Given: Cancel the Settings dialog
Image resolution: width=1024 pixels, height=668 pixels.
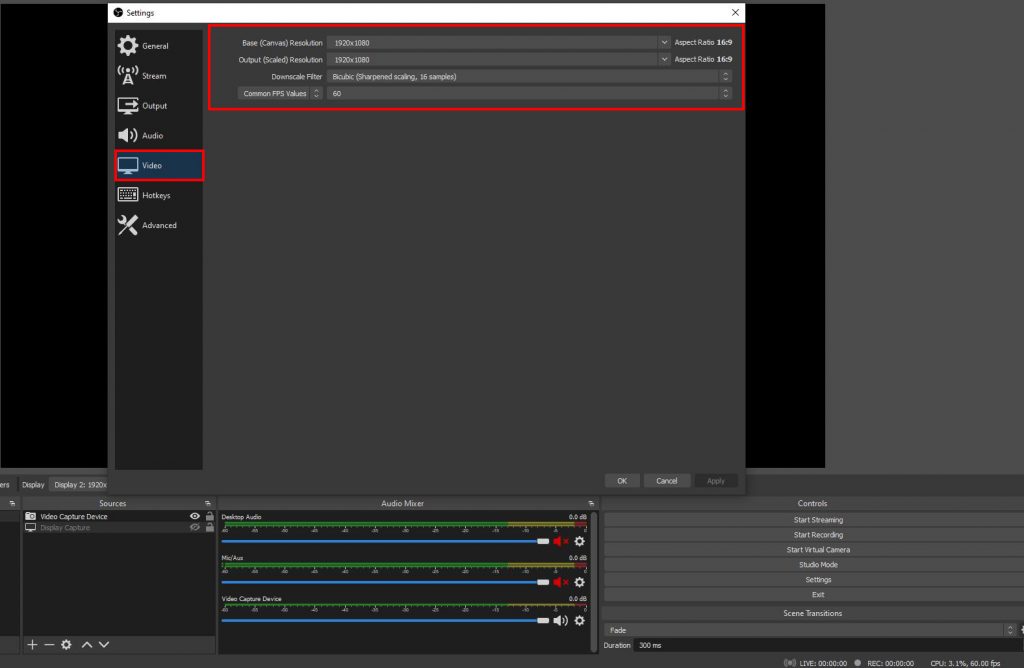Looking at the screenshot, I should pyautogui.click(x=667, y=481).
